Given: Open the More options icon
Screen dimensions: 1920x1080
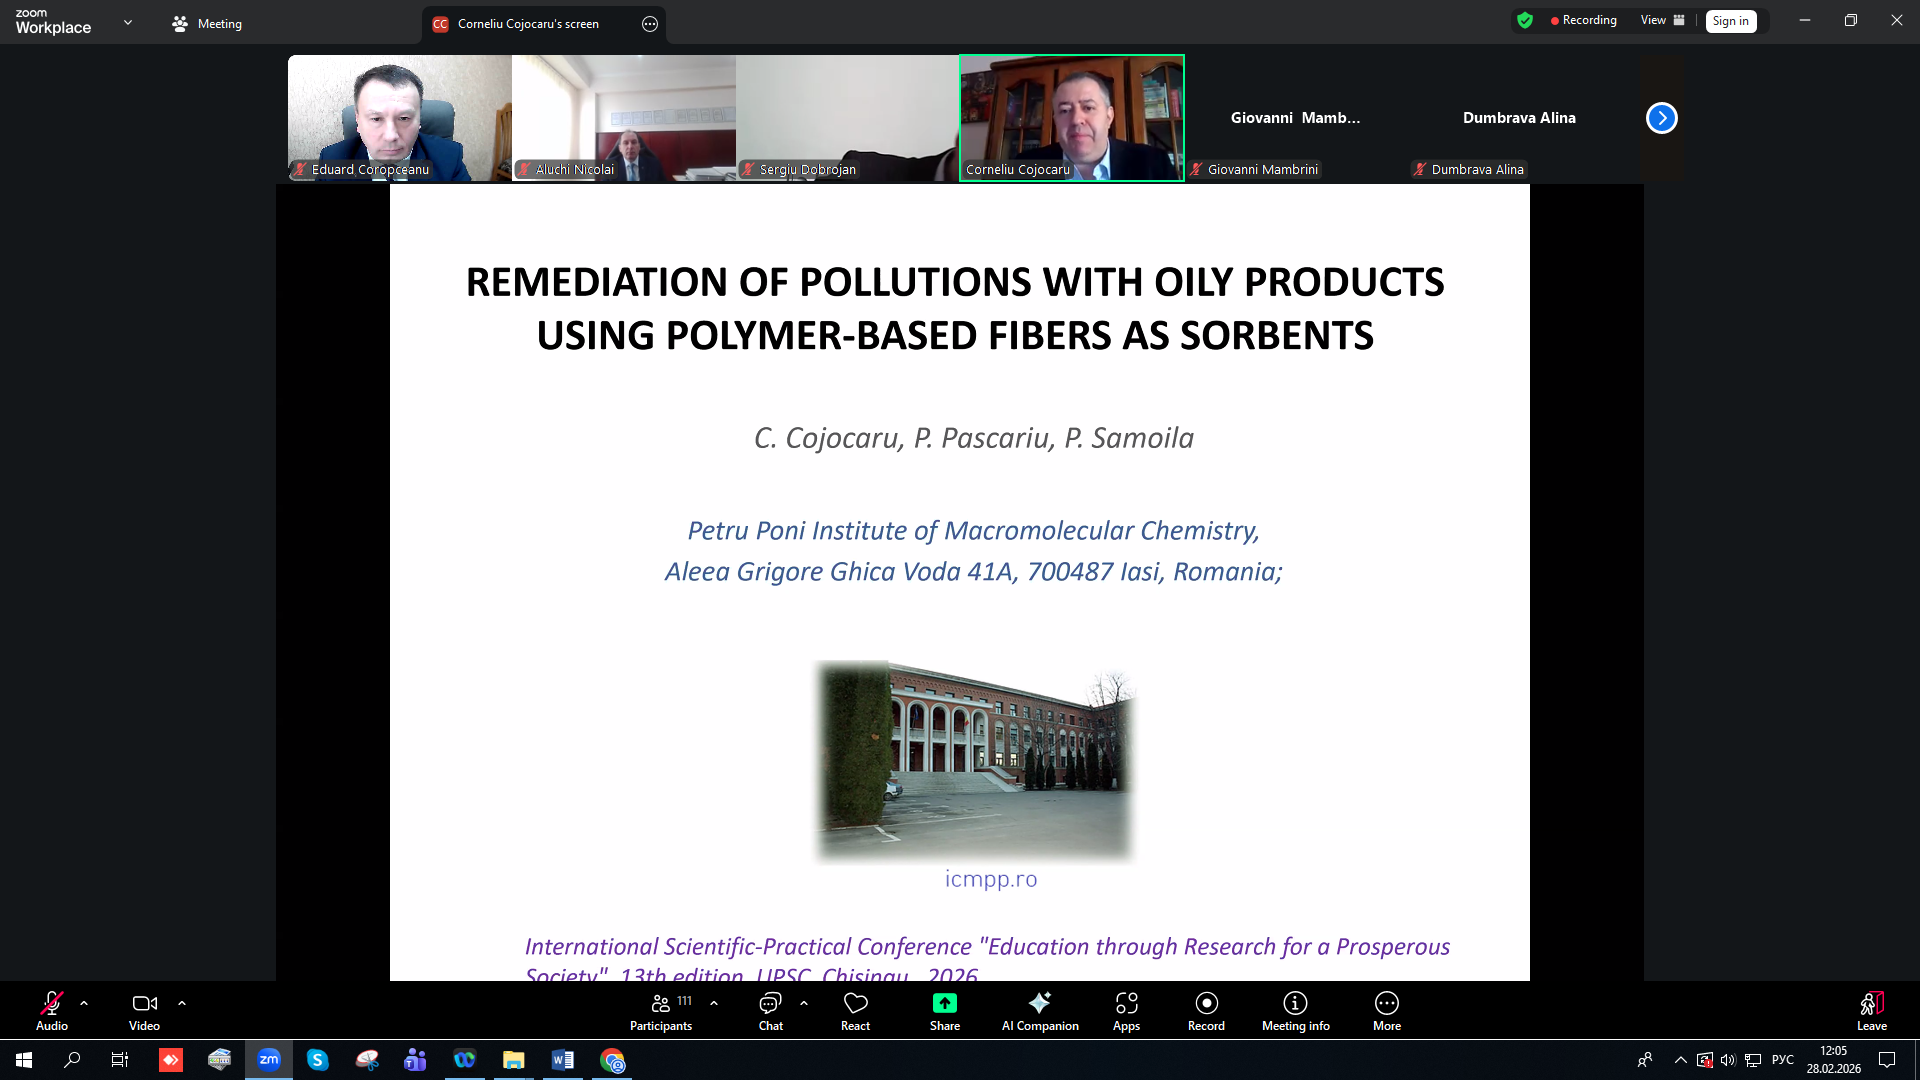Looking at the screenshot, I should [x=1386, y=1003].
